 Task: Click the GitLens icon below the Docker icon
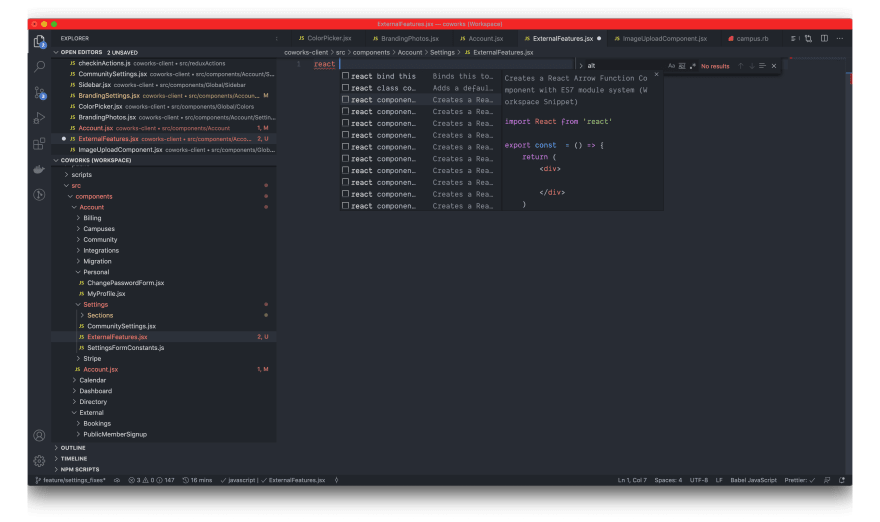[x=39, y=195]
